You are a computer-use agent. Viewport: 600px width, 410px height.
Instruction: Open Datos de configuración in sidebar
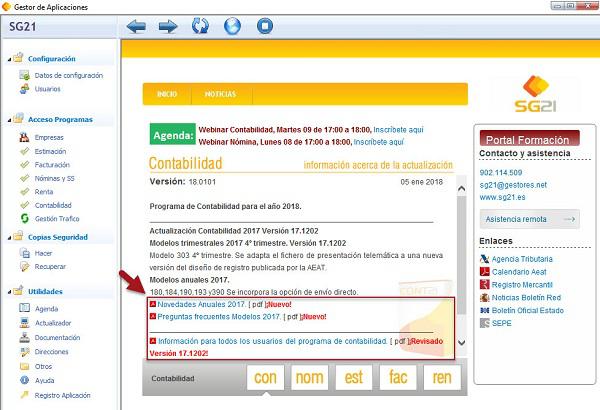[68, 75]
